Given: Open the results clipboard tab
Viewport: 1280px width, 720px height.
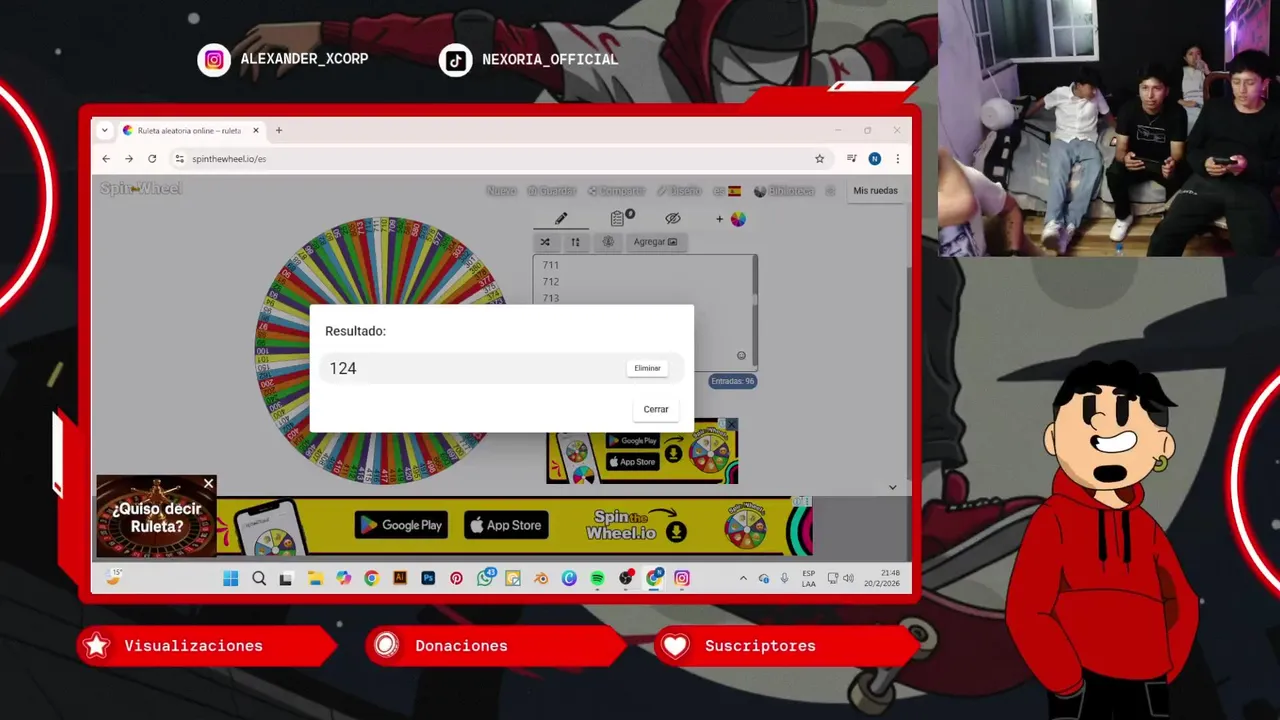Looking at the screenshot, I should 618,218.
